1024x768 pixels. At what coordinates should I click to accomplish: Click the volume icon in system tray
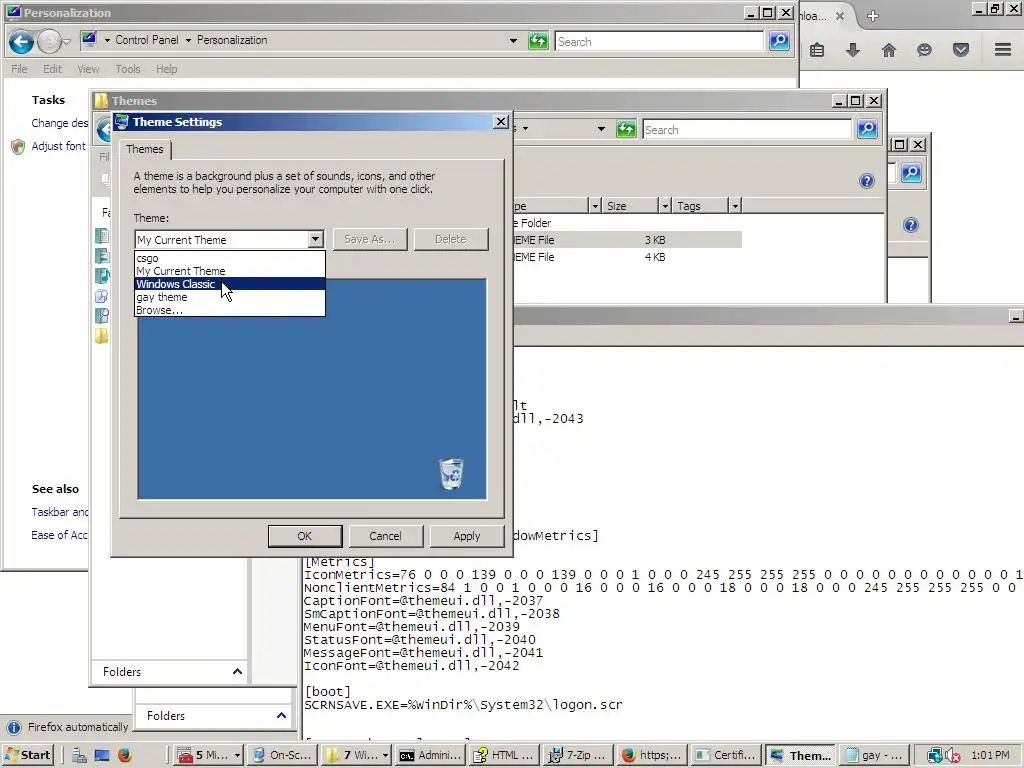coord(952,756)
